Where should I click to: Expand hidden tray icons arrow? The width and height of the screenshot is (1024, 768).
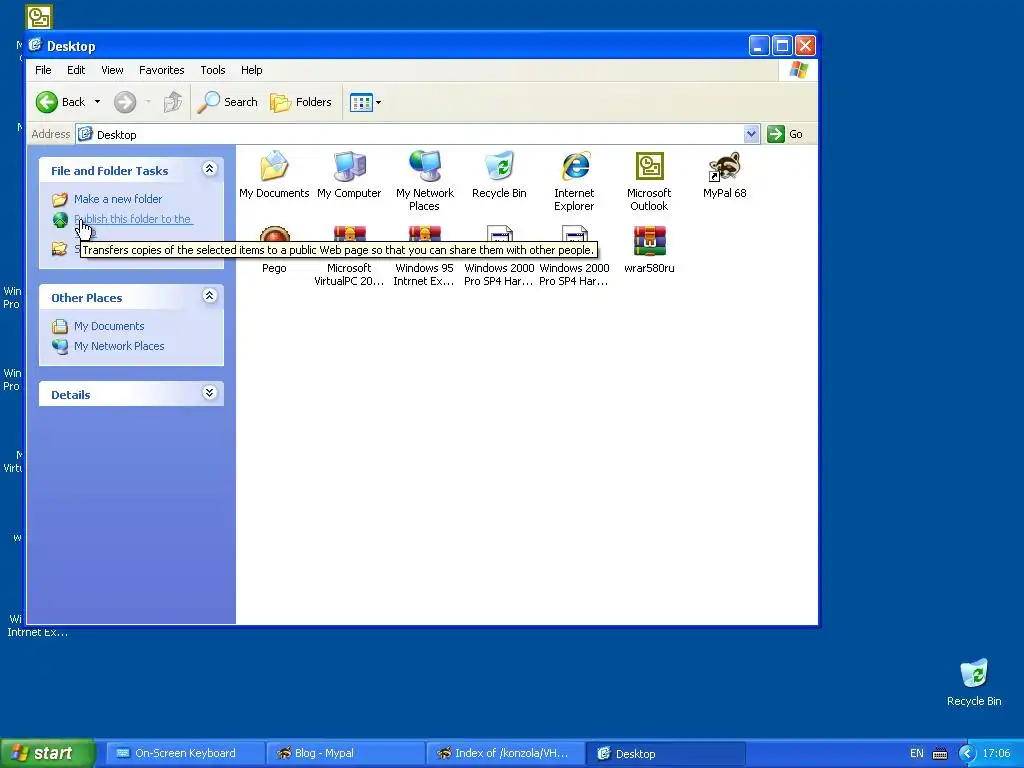pyautogui.click(x=968, y=754)
